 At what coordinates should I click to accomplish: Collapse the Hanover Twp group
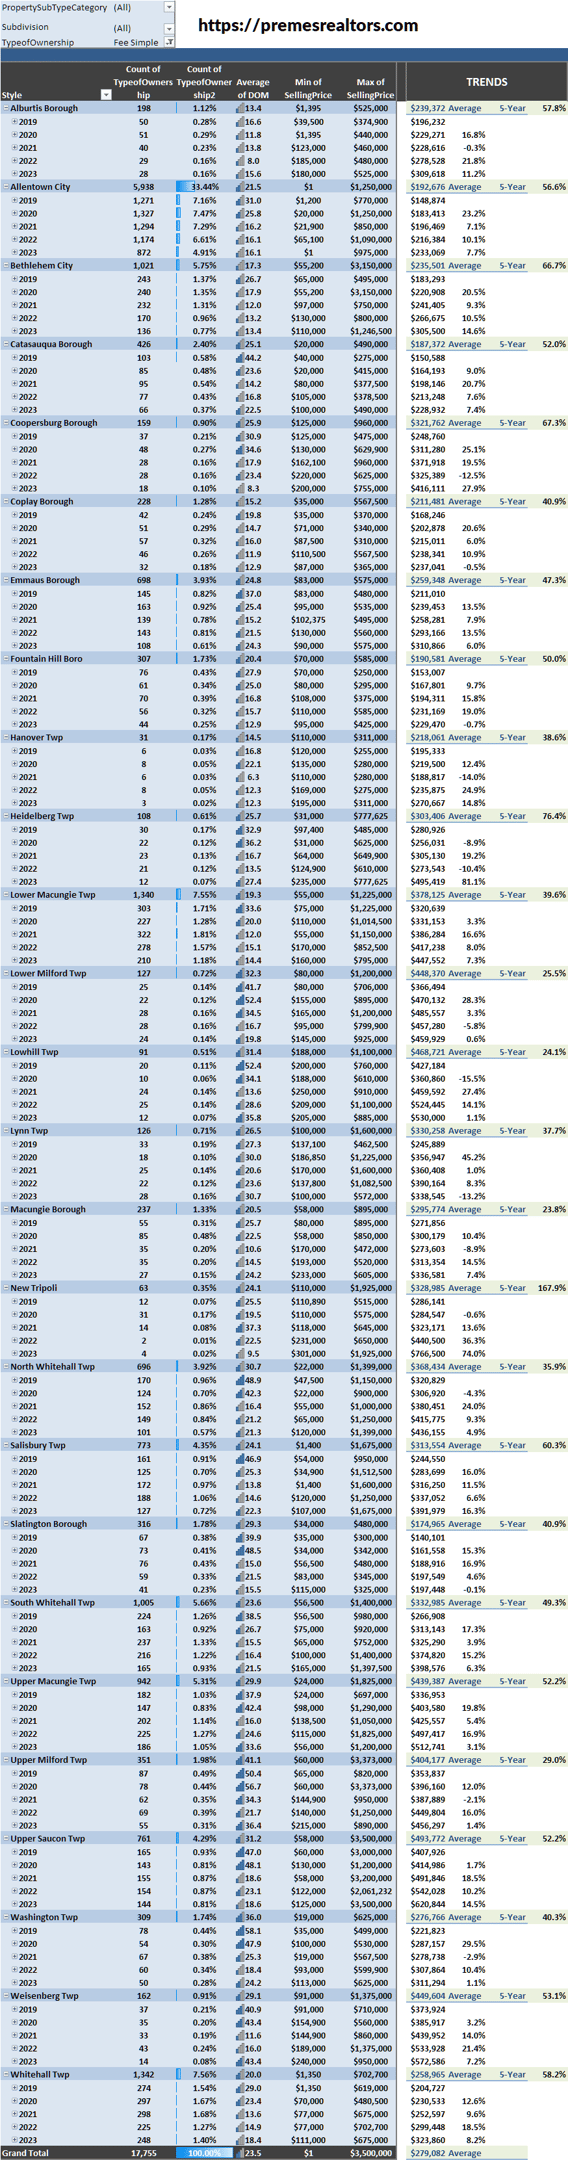pyautogui.click(x=5, y=738)
